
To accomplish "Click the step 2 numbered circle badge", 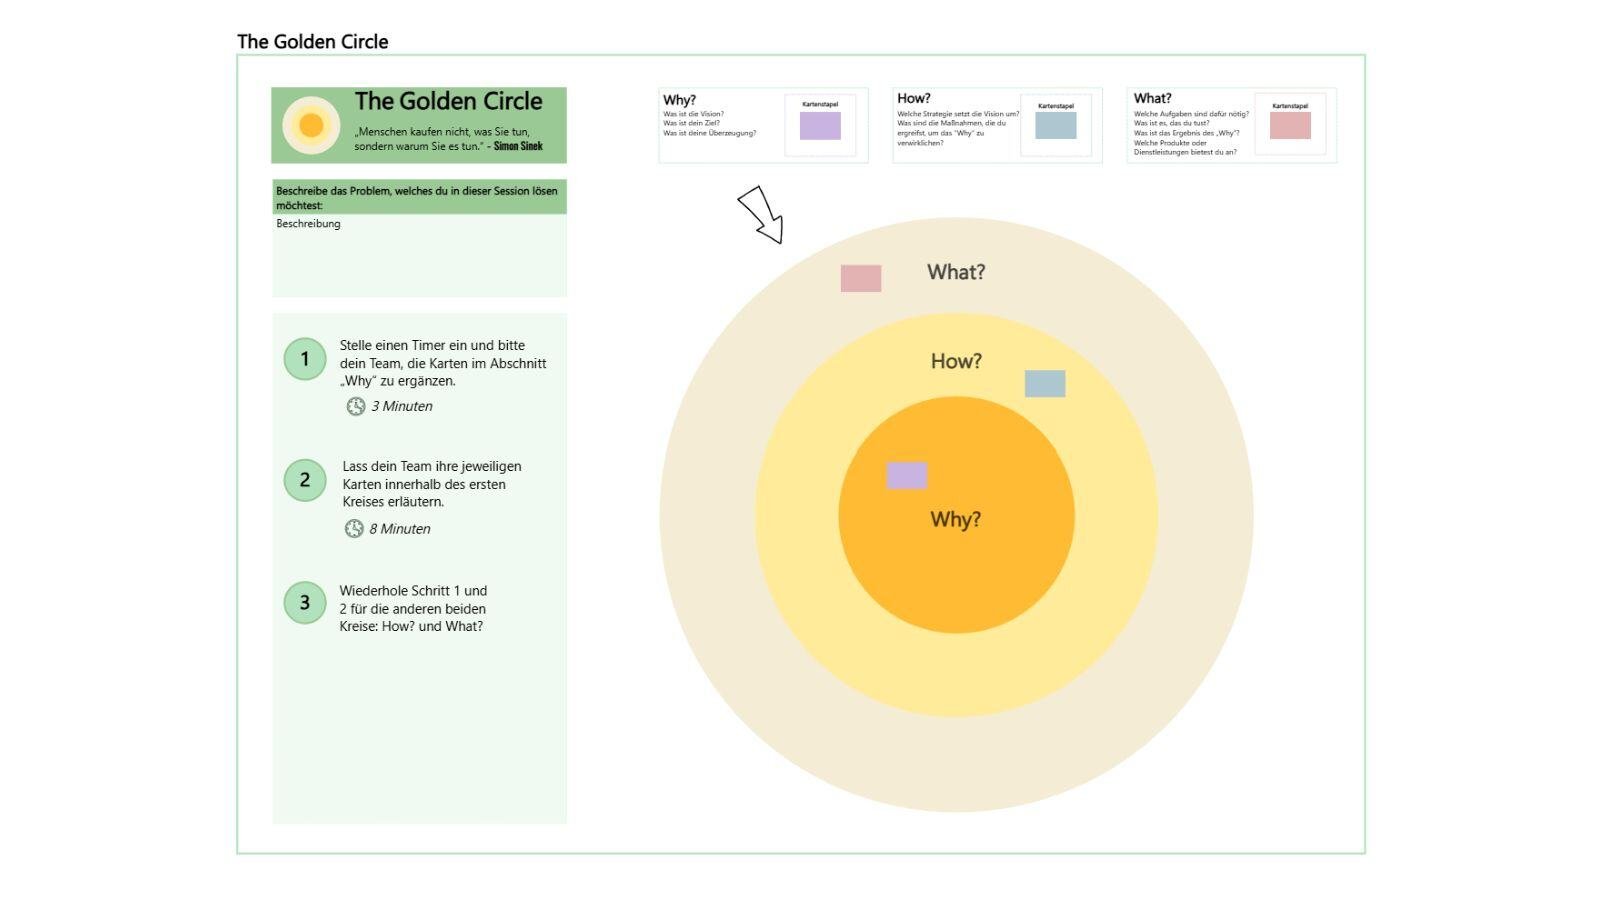I will click(x=304, y=480).
